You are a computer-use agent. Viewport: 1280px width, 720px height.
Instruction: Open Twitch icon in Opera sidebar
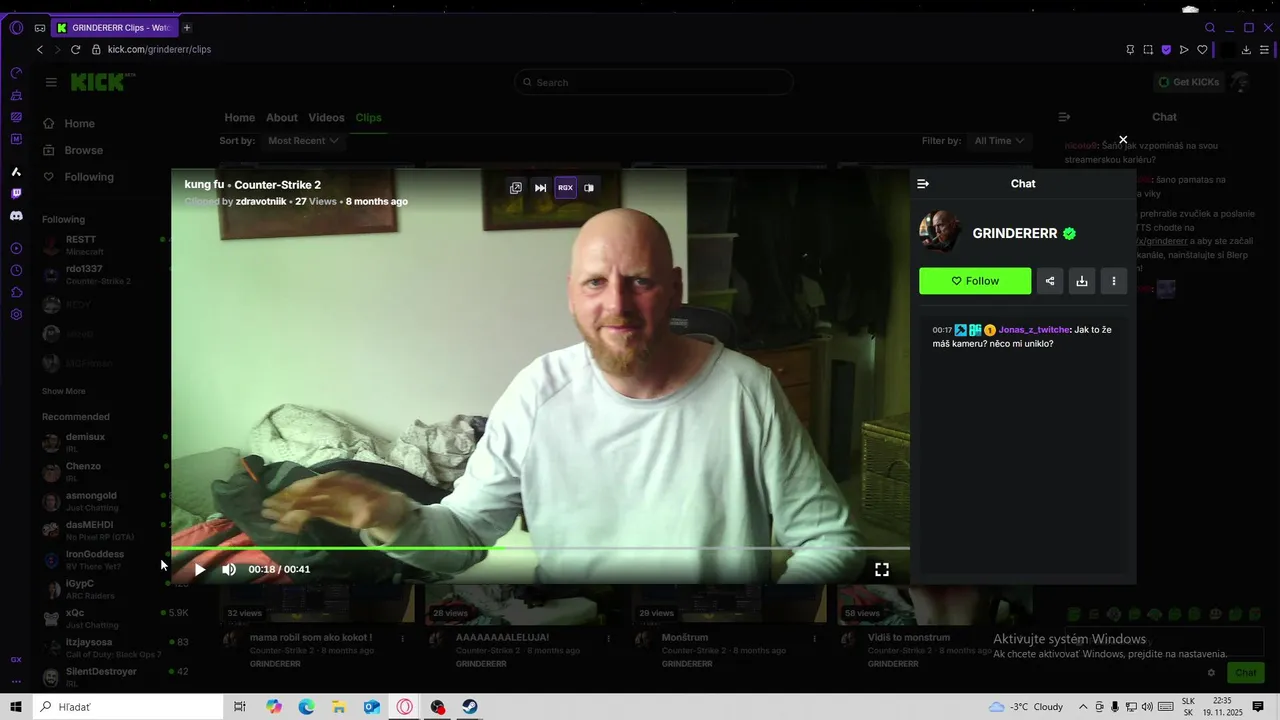pos(16,194)
